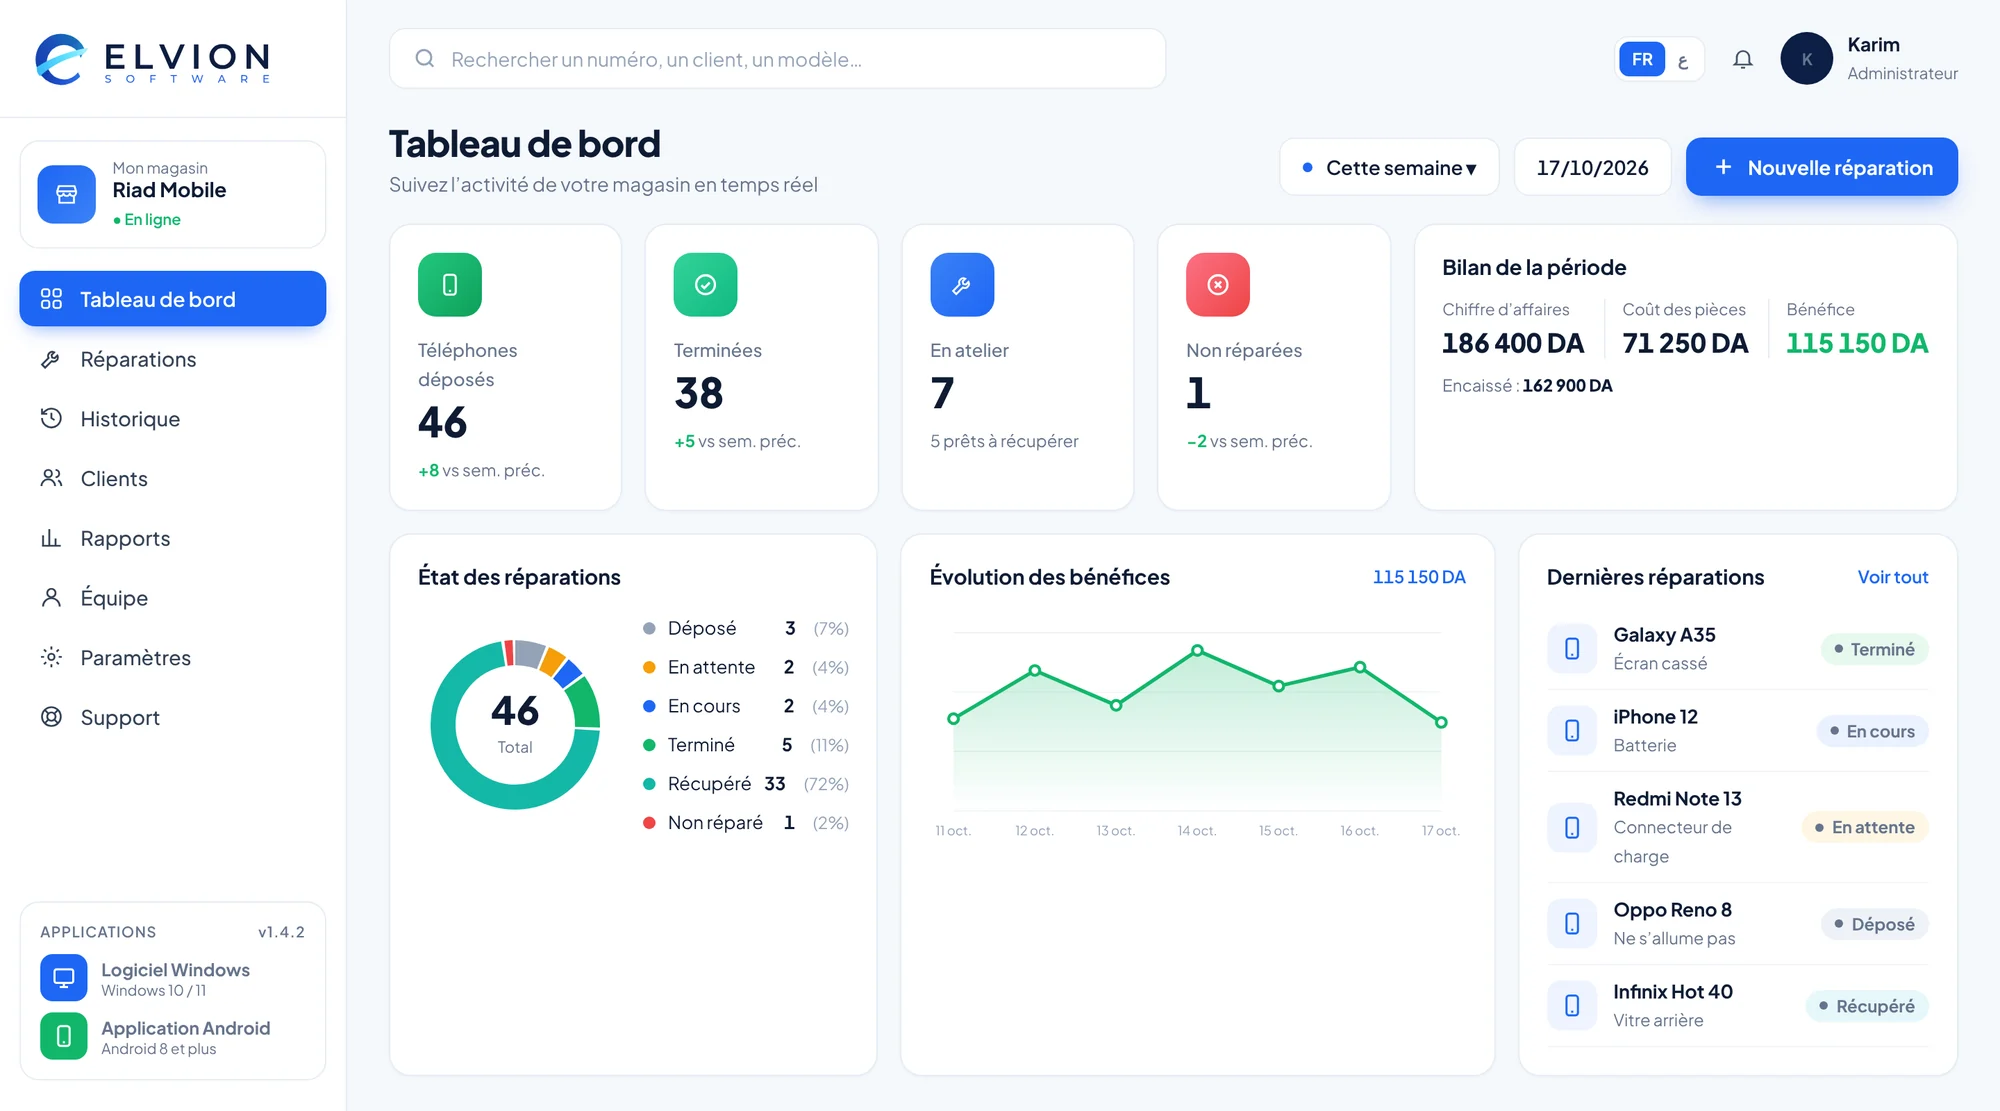The image size is (2000, 1111).
Task: Click the Application Android phone icon
Action: (64, 1036)
